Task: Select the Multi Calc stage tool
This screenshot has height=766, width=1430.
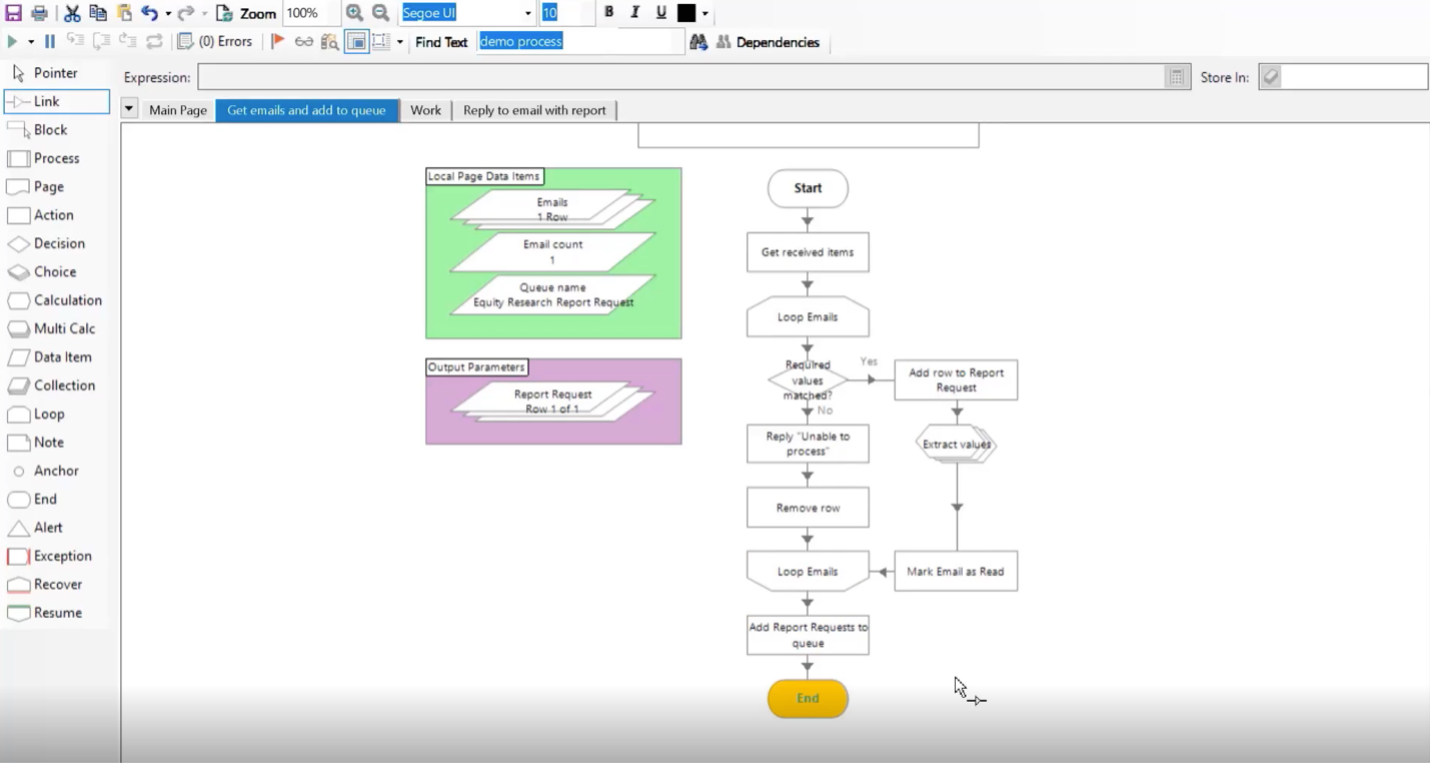Action: pyautogui.click(x=57, y=329)
